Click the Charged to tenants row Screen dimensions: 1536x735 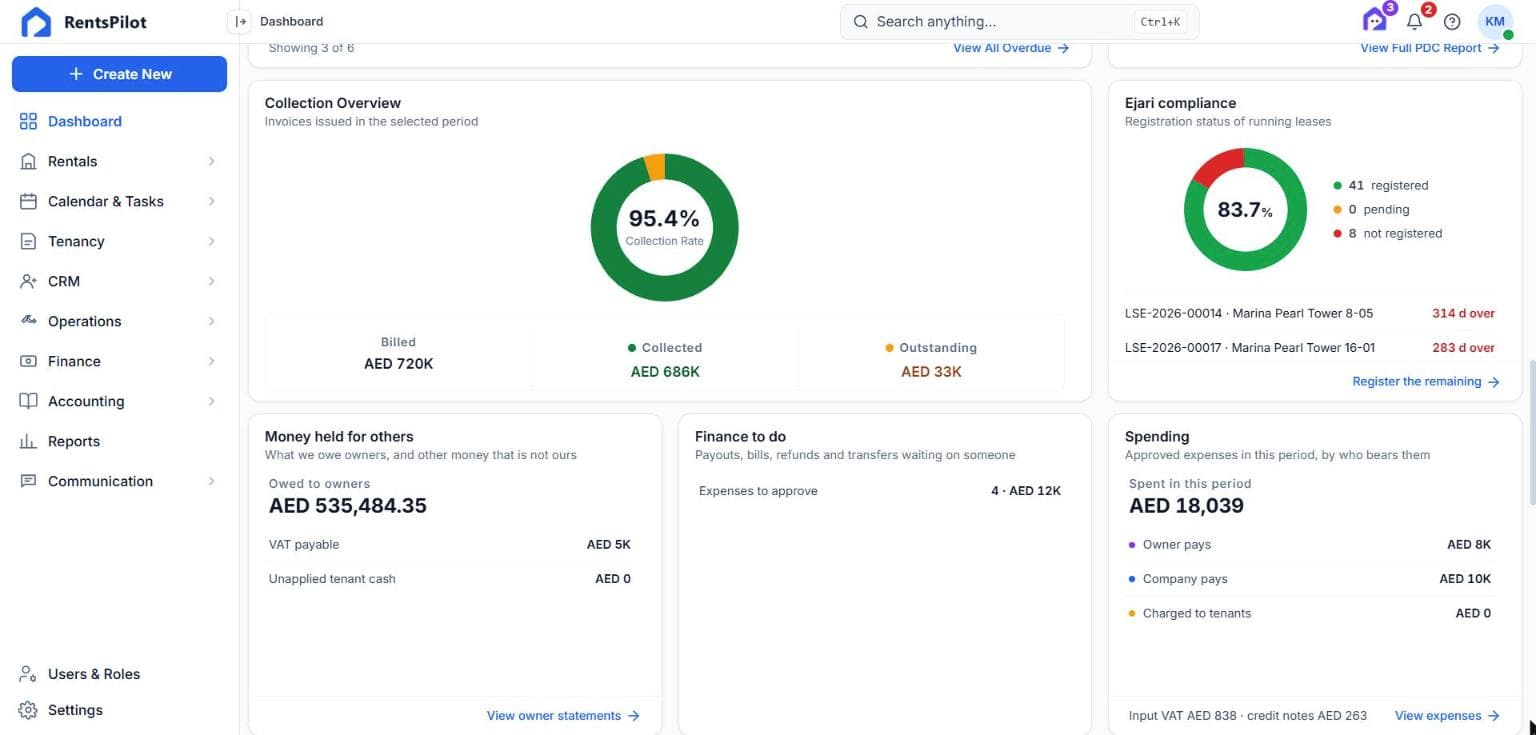[1309, 614]
